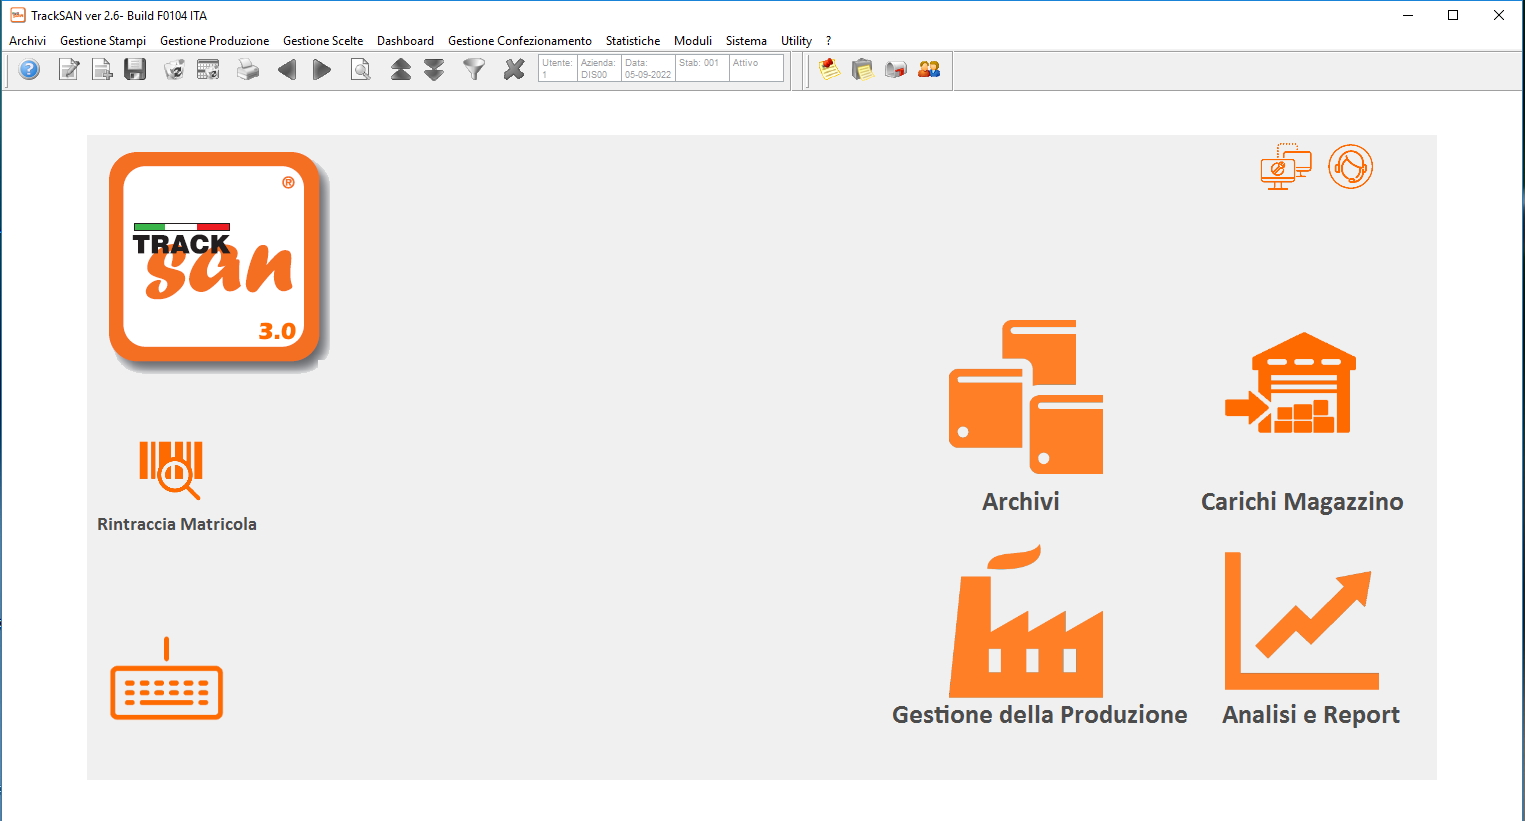
Task: Click the document search magnifier icon
Action: (360, 69)
